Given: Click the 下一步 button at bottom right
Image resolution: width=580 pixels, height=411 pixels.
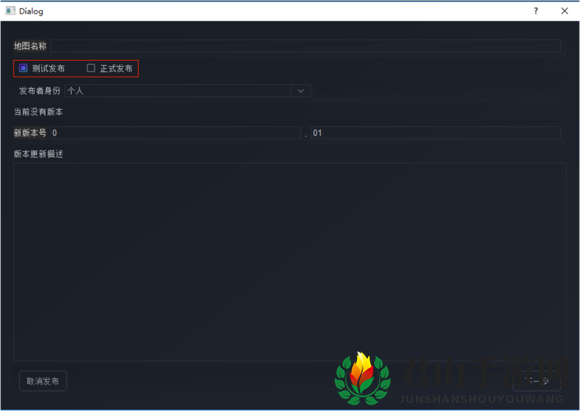Looking at the screenshot, I should [537, 381].
